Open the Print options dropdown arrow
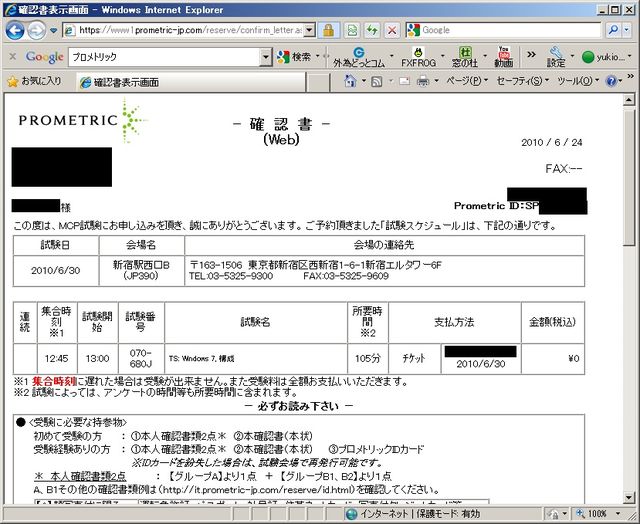 tap(435, 81)
